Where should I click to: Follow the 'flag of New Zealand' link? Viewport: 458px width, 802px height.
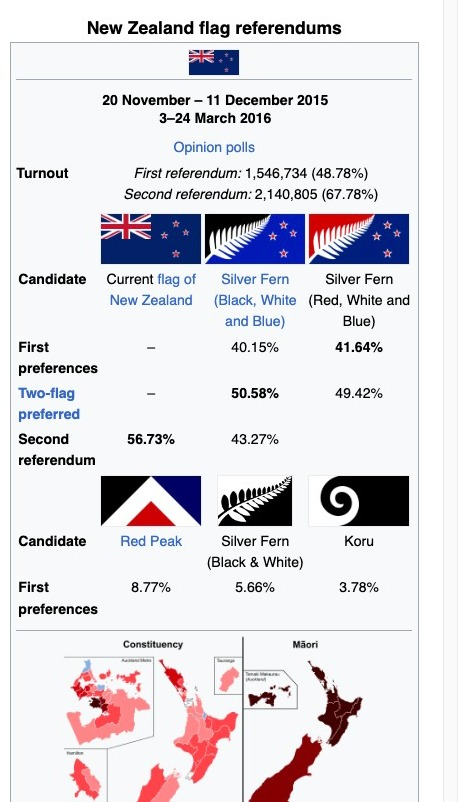coord(153,289)
